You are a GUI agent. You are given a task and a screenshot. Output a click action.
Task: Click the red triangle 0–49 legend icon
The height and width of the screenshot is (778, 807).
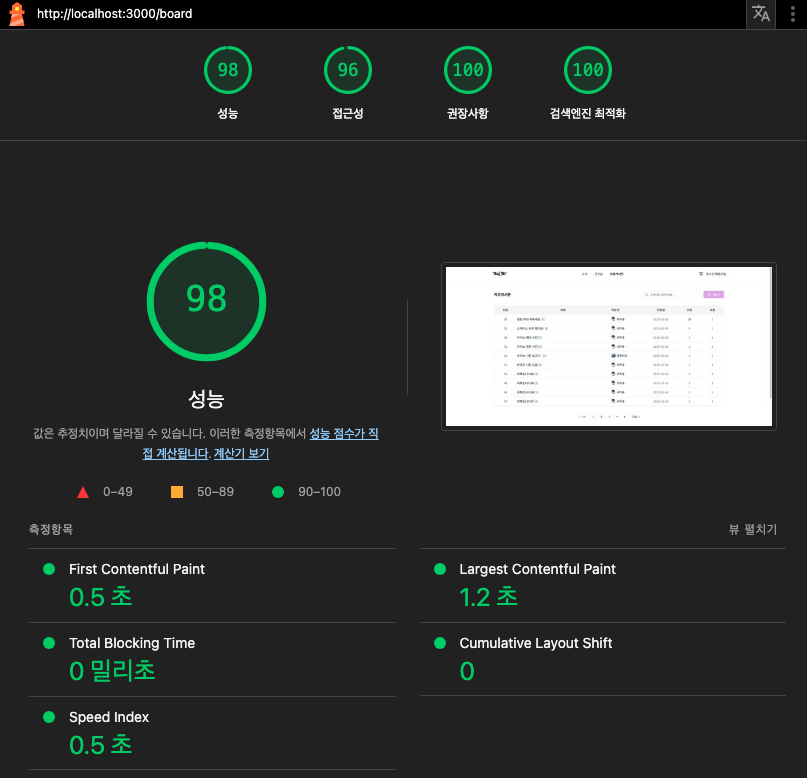(x=83, y=492)
